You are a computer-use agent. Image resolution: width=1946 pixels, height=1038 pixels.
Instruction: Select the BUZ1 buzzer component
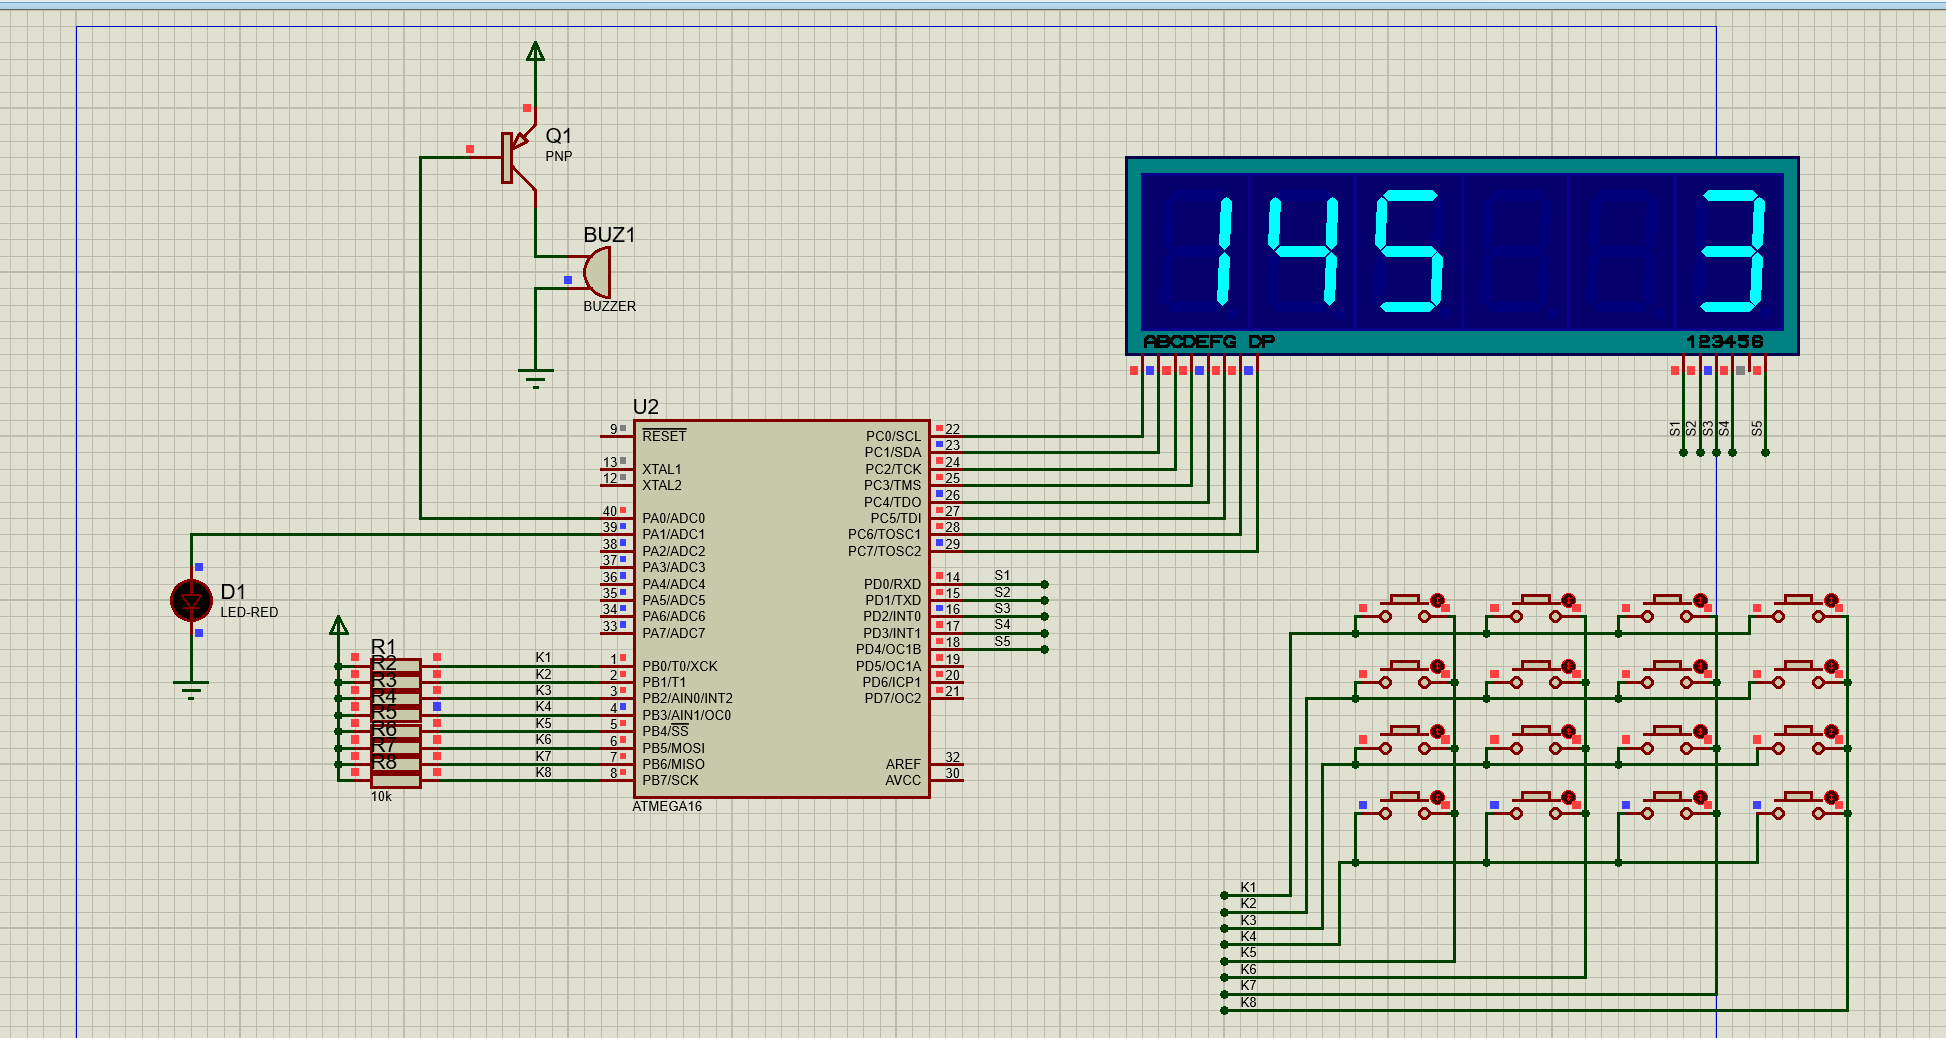tap(596, 272)
